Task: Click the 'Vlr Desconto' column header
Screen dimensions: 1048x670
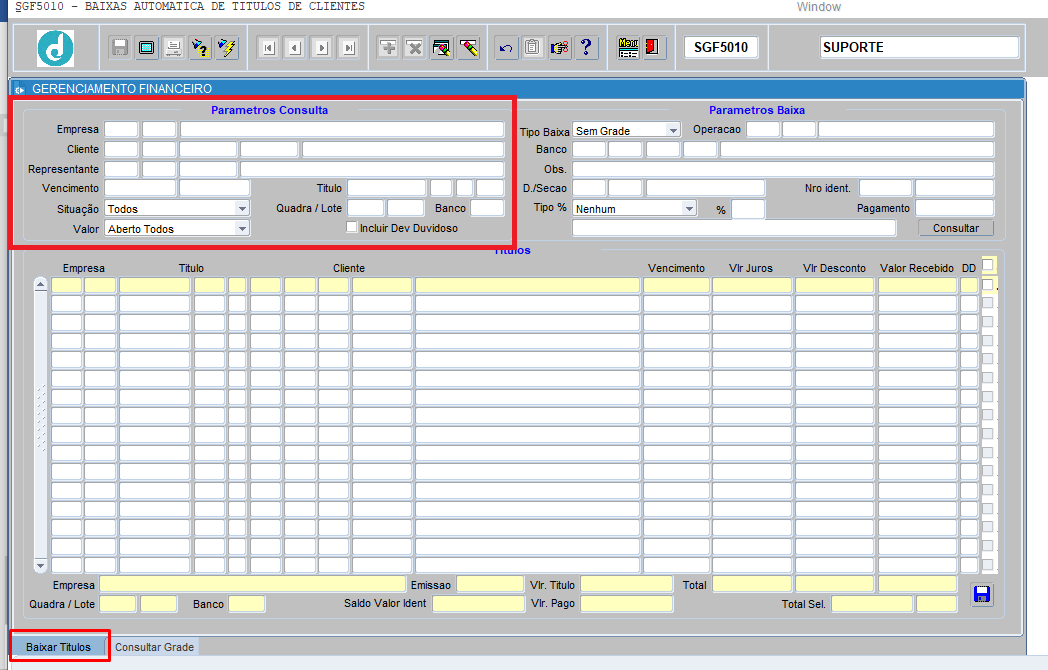Action: point(834,268)
